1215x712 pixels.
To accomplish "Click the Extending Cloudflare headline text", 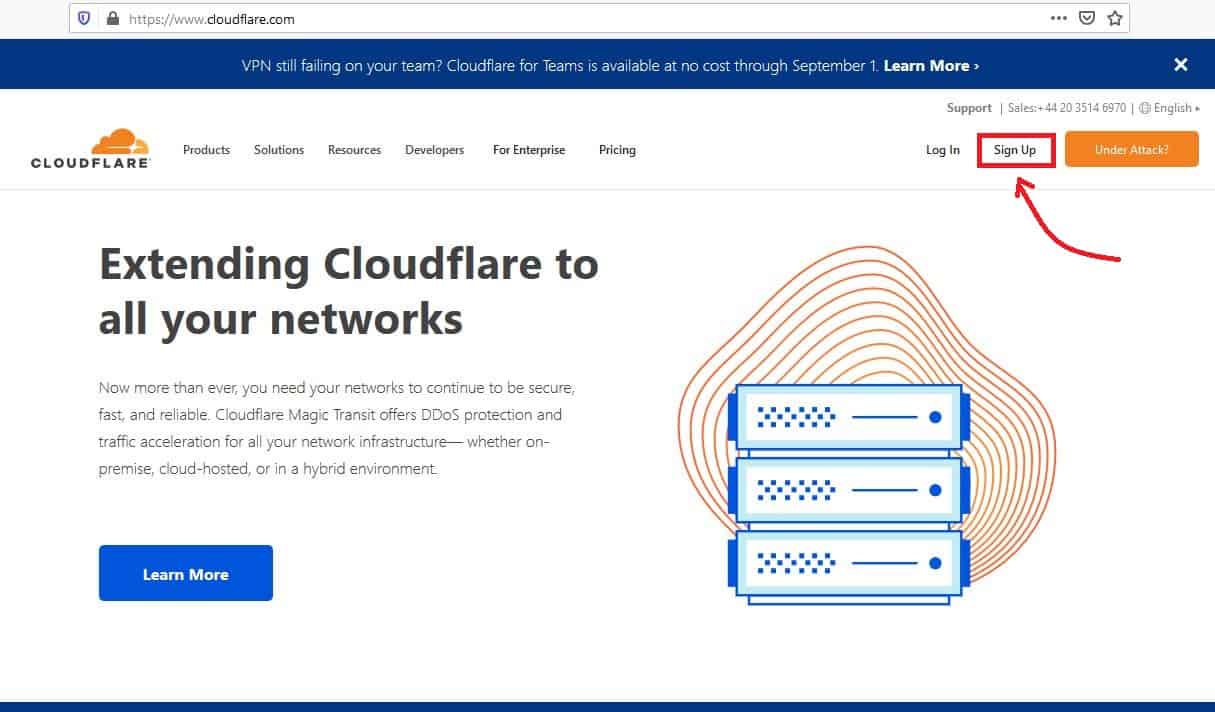I will pyautogui.click(x=349, y=291).
